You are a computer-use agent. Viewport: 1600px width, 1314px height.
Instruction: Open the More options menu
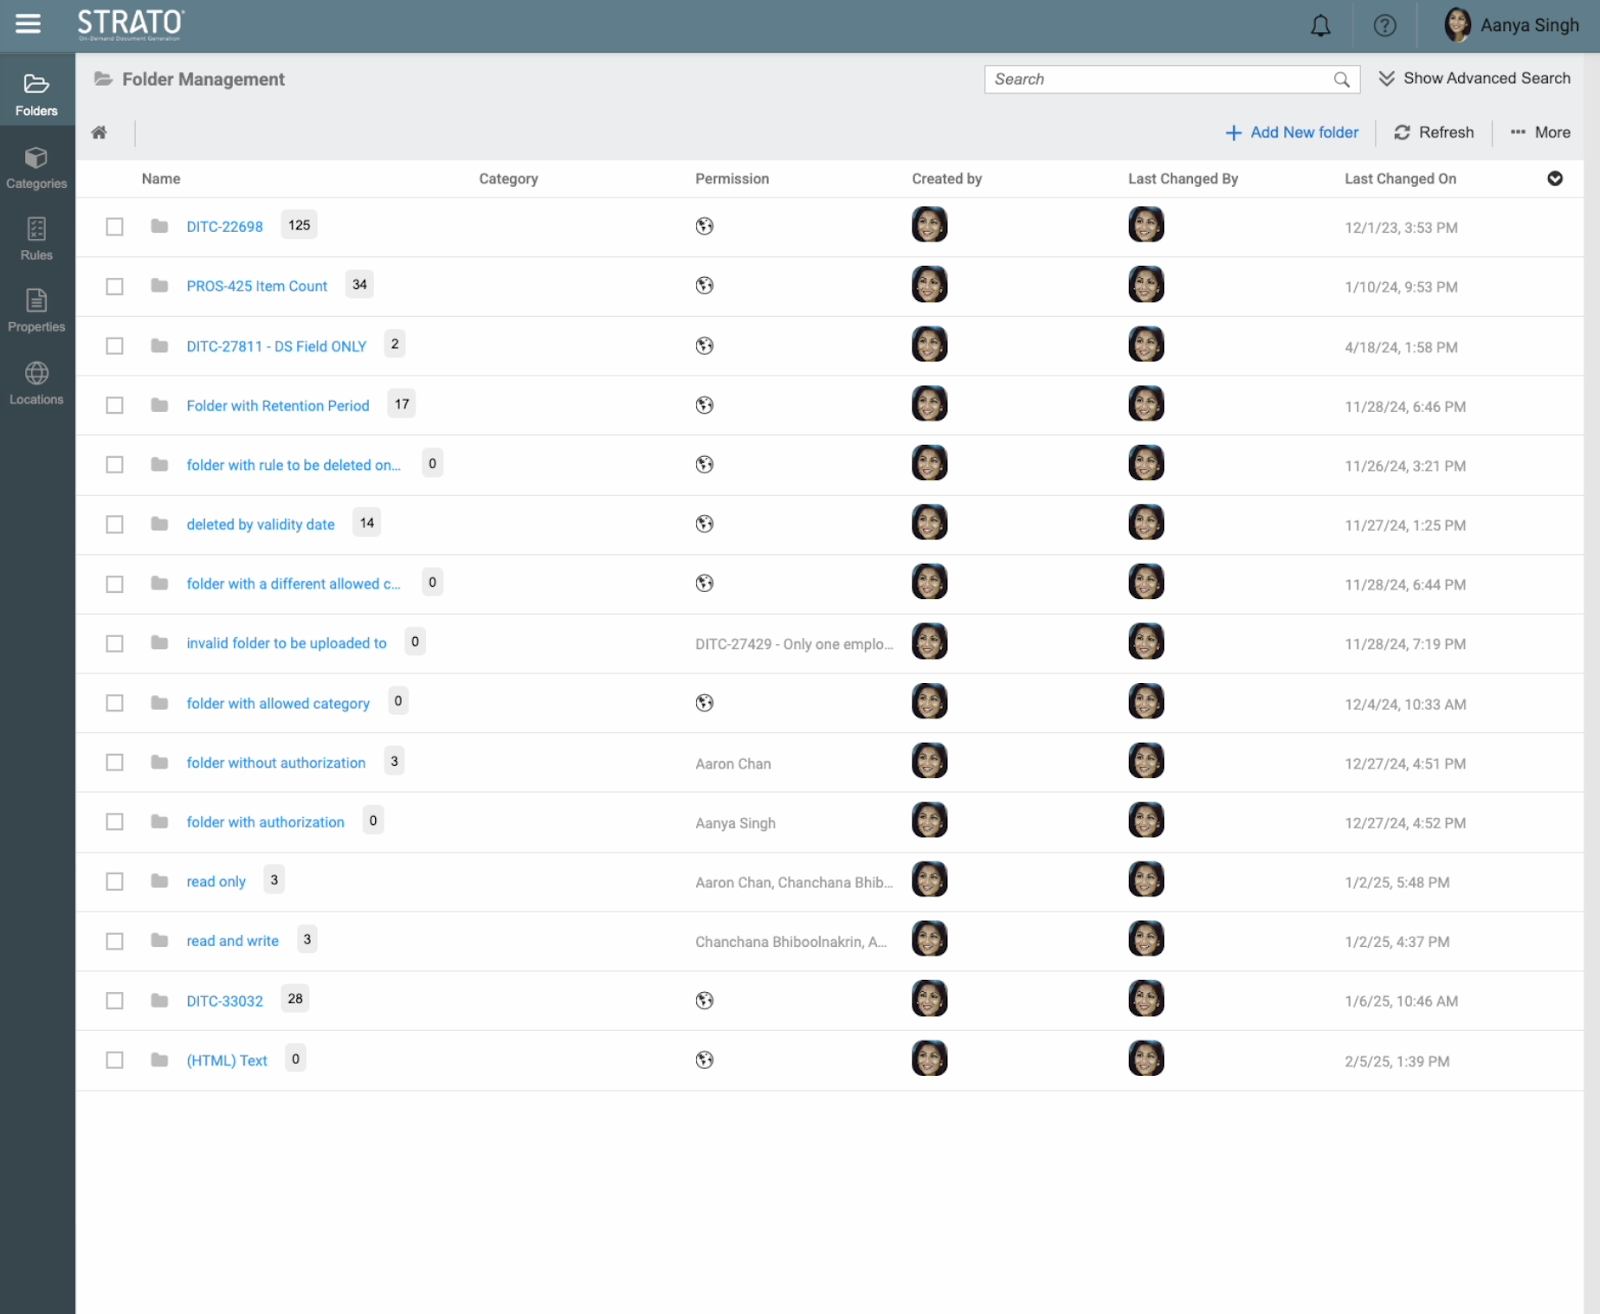pos(1540,133)
